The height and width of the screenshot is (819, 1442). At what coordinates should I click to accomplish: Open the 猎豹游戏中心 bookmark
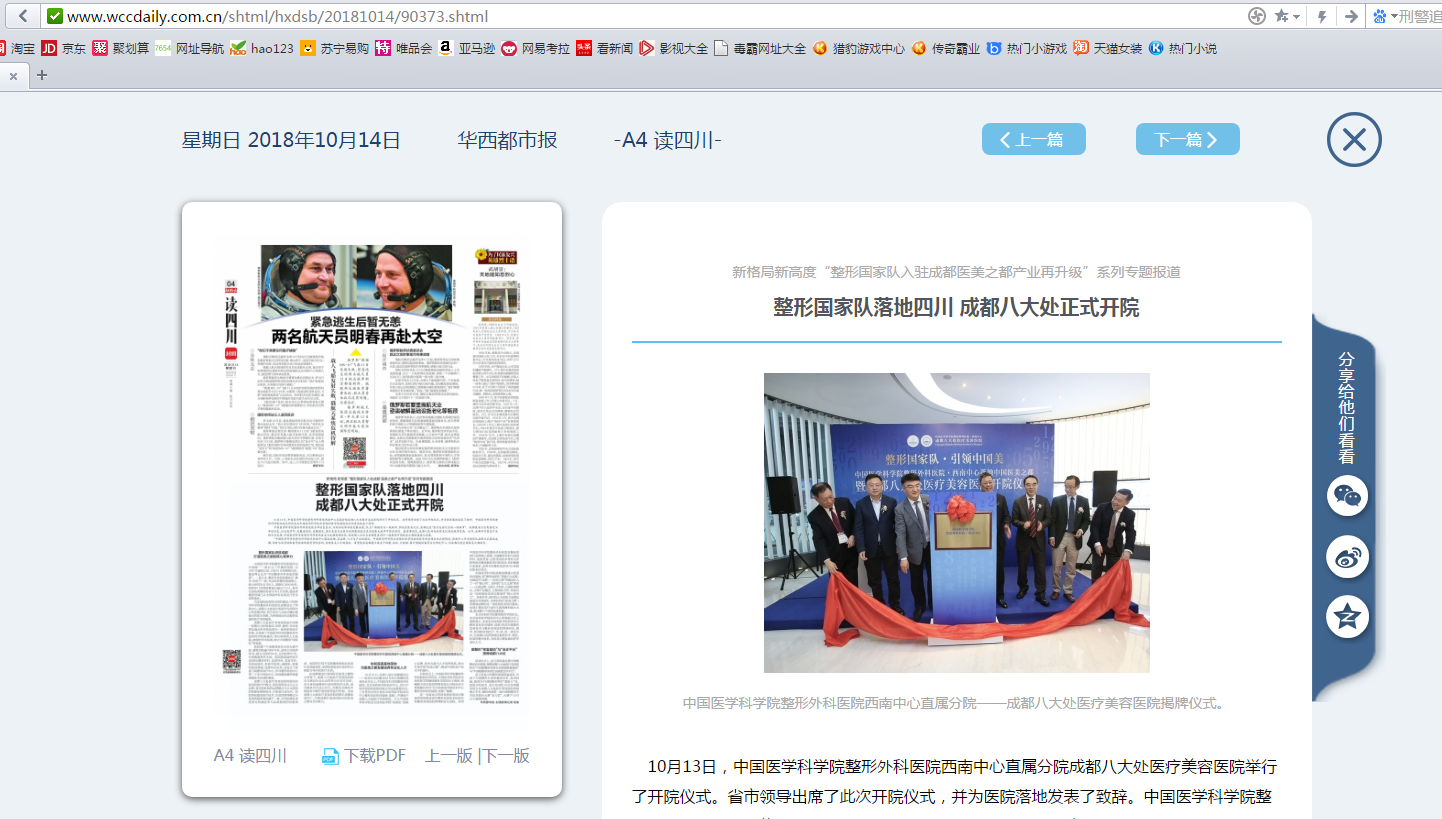[x=859, y=48]
